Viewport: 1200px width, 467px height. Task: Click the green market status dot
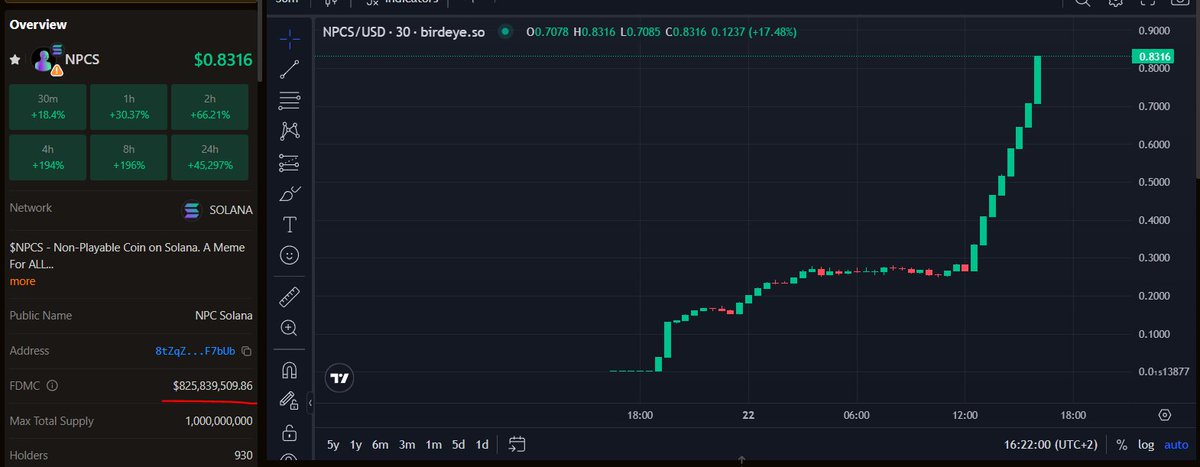point(506,32)
